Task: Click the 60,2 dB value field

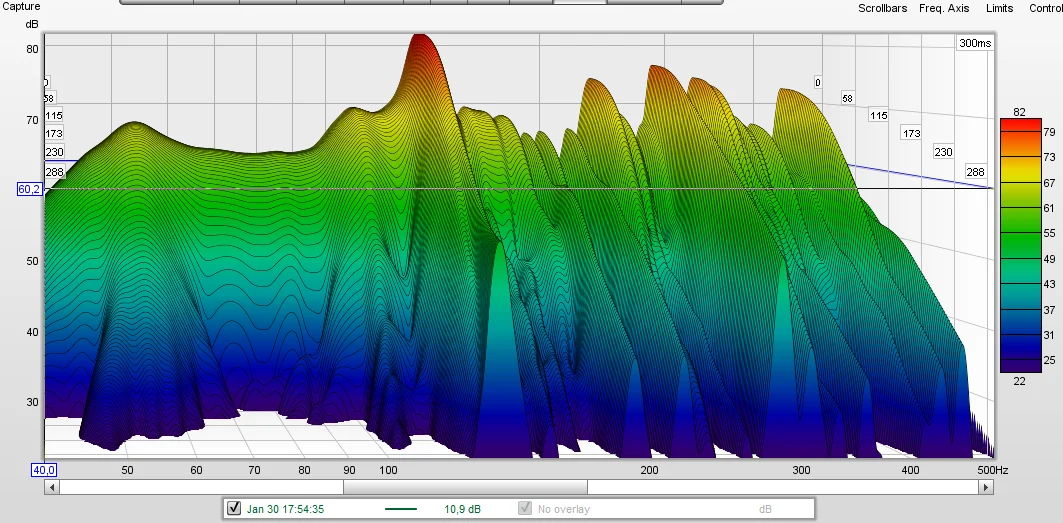Action: click(29, 189)
